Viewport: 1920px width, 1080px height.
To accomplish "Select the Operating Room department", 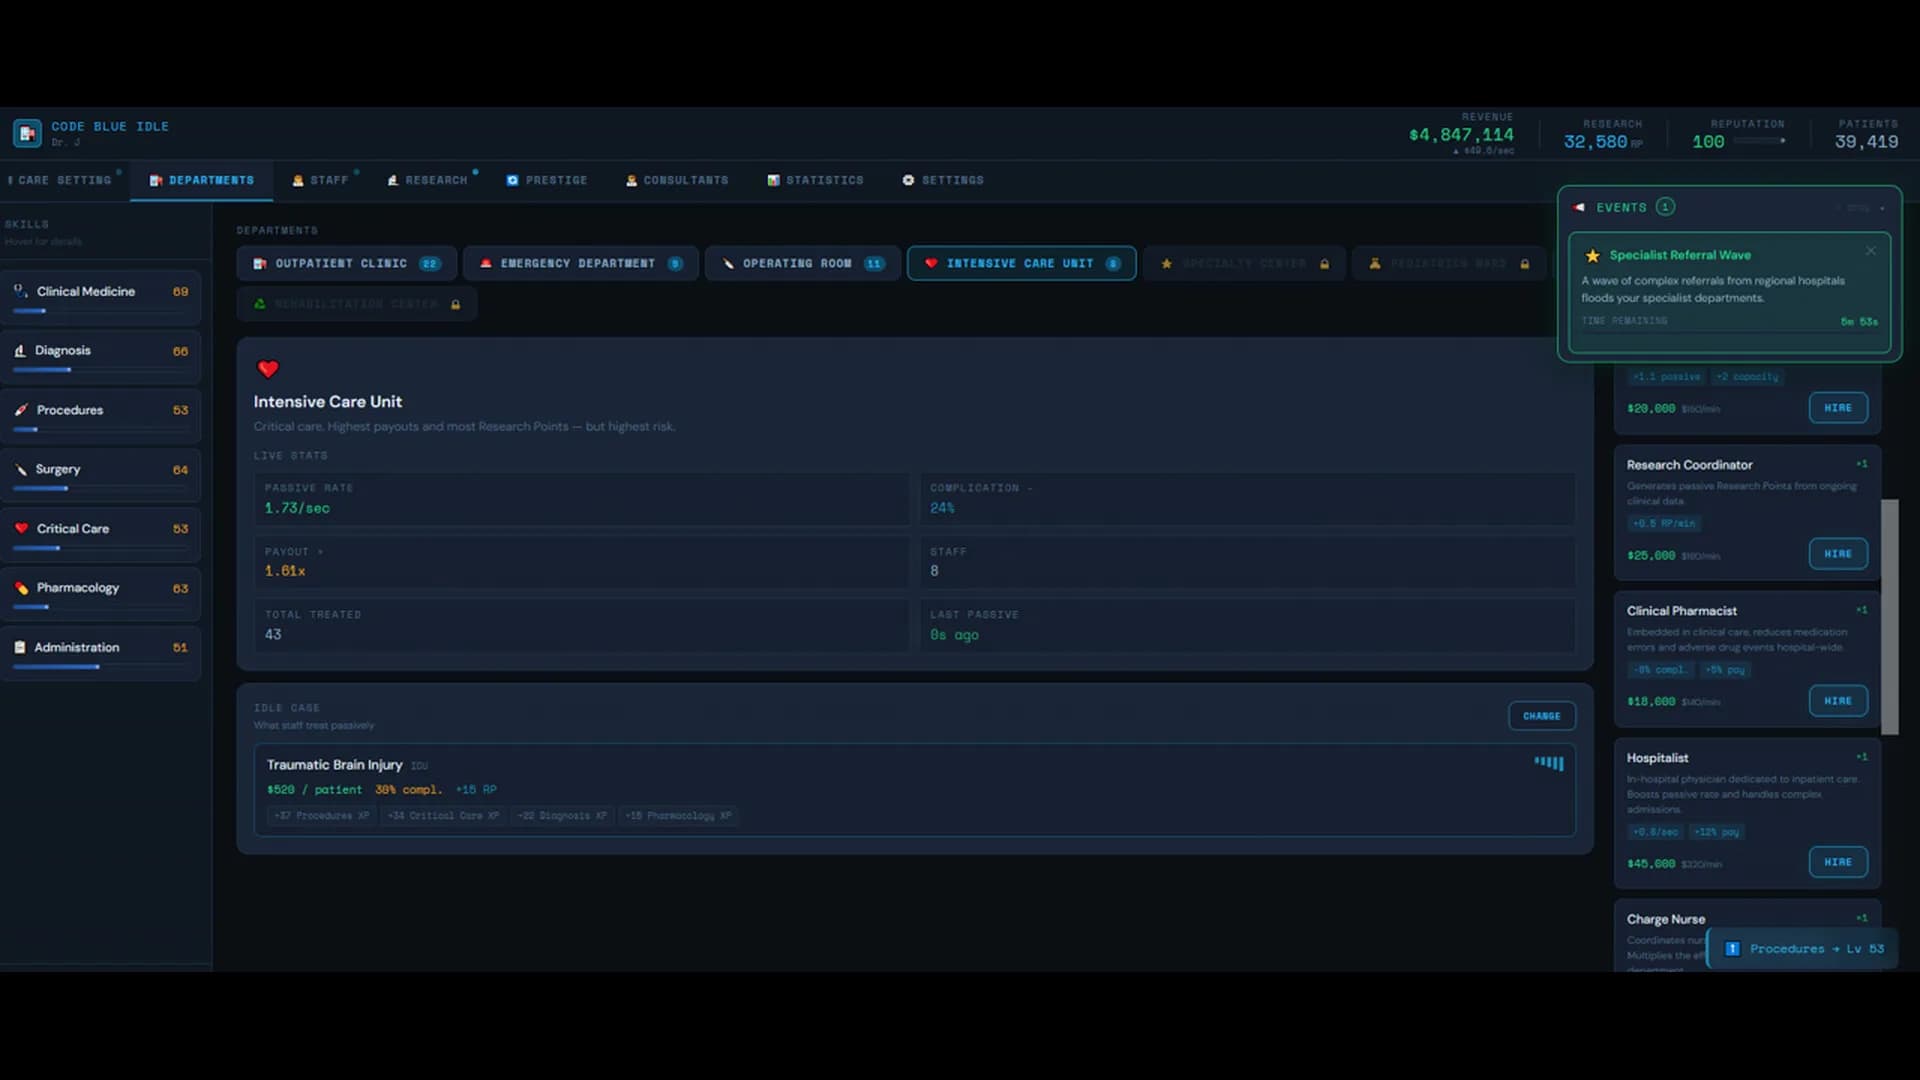I will [803, 264].
